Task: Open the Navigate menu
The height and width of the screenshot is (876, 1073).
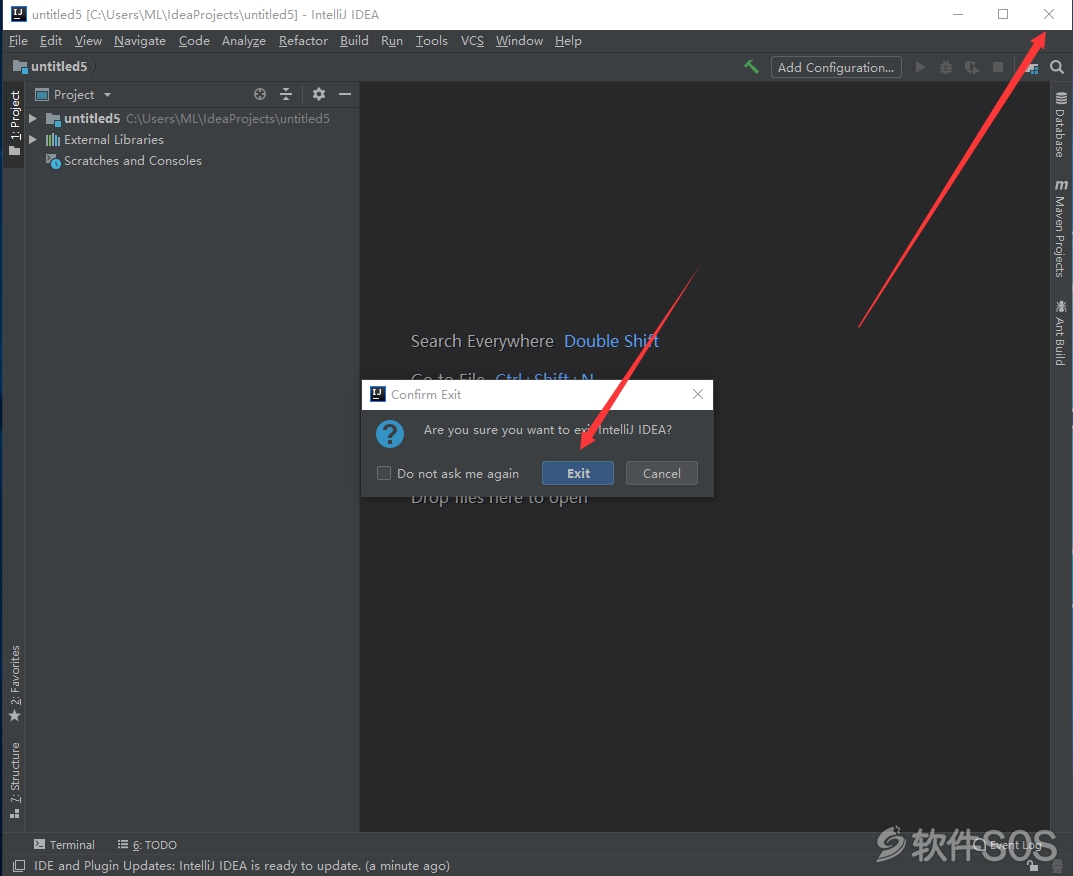Action: tap(140, 41)
